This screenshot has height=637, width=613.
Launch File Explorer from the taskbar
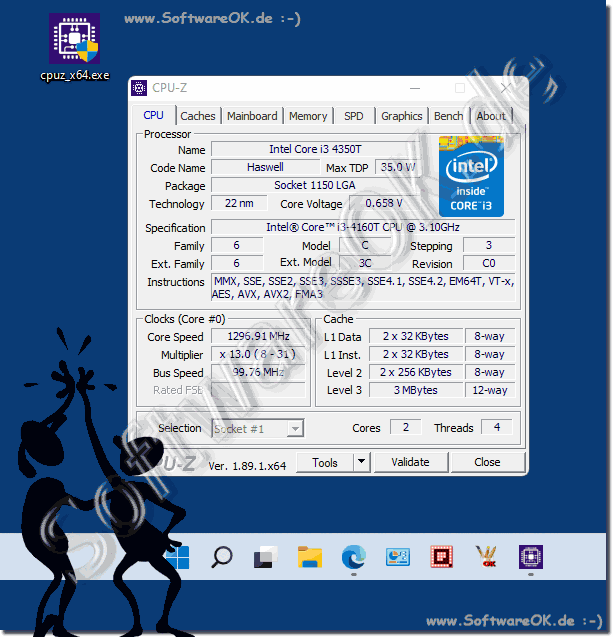point(310,557)
